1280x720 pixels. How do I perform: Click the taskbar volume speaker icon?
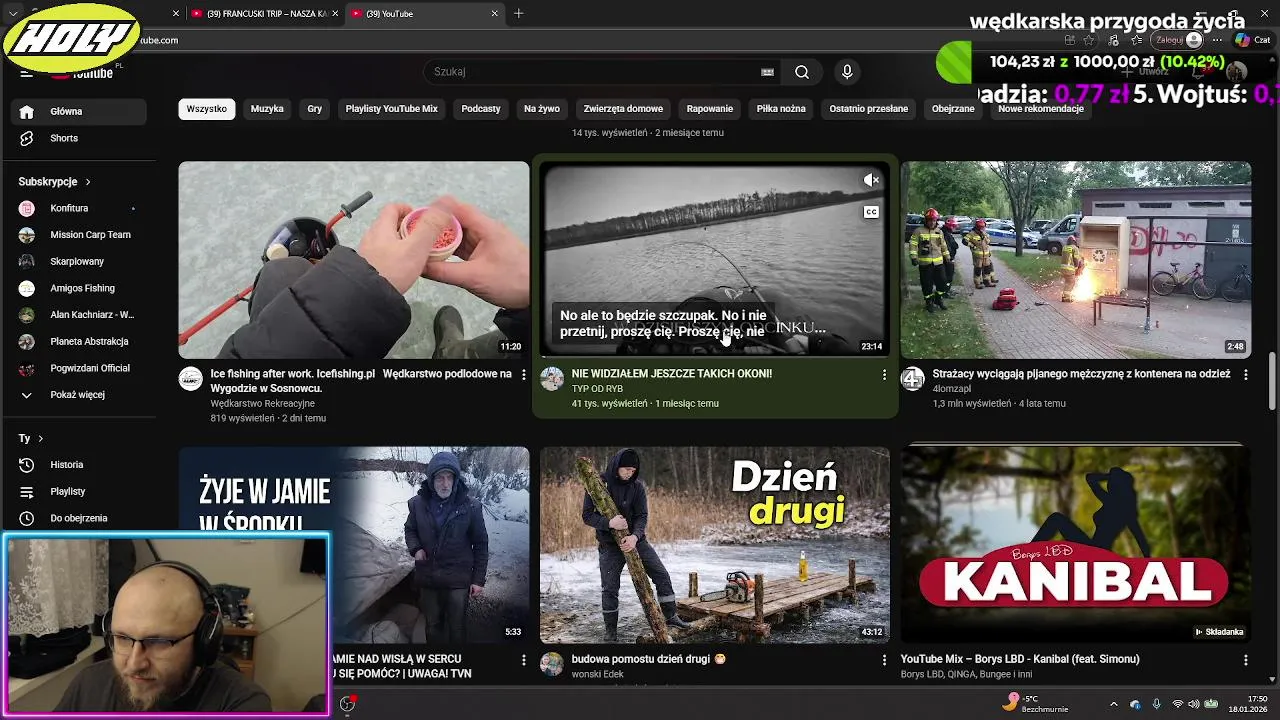[x=1193, y=704]
